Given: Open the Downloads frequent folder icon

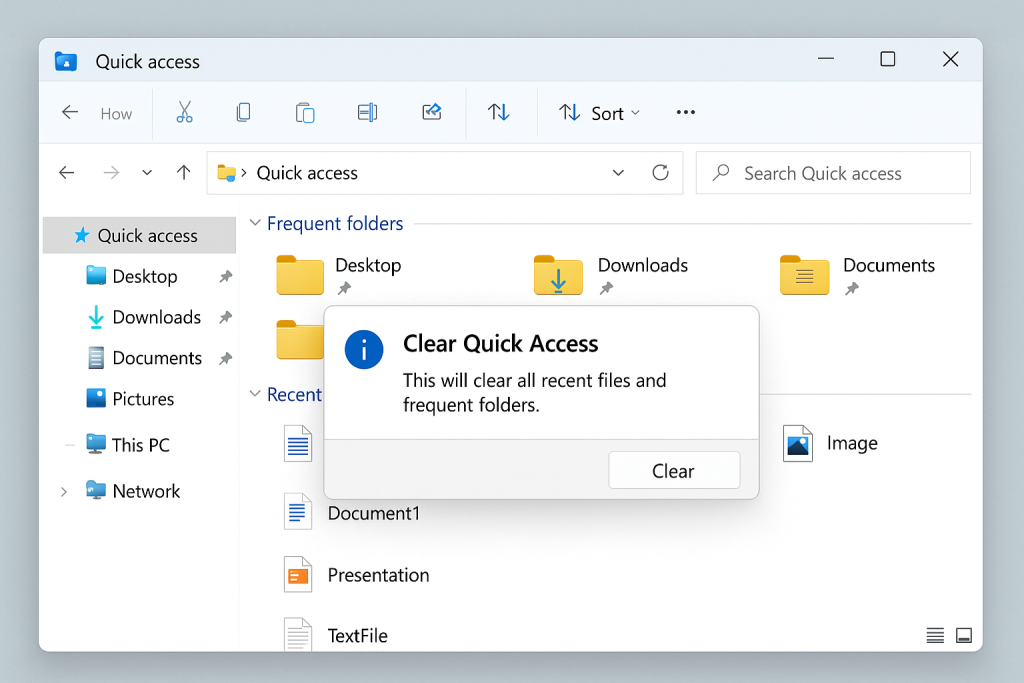Looking at the screenshot, I should tap(558, 275).
